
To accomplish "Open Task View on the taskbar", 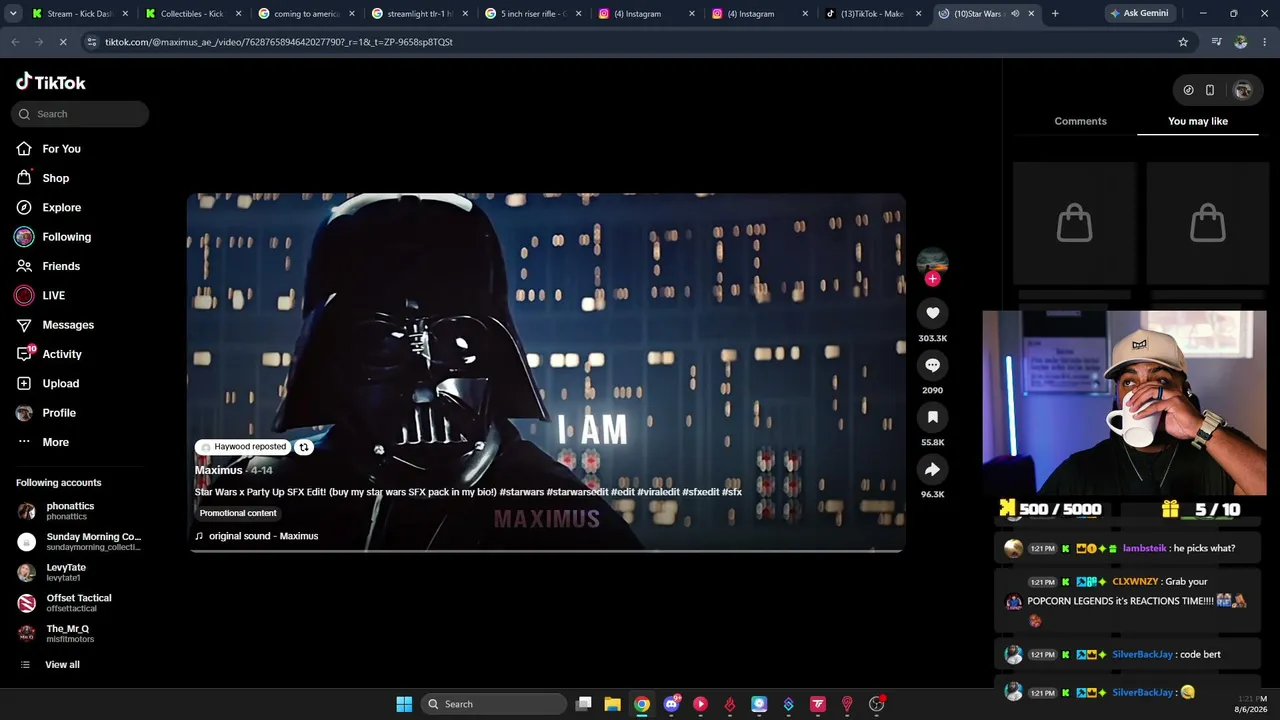I will point(584,704).
